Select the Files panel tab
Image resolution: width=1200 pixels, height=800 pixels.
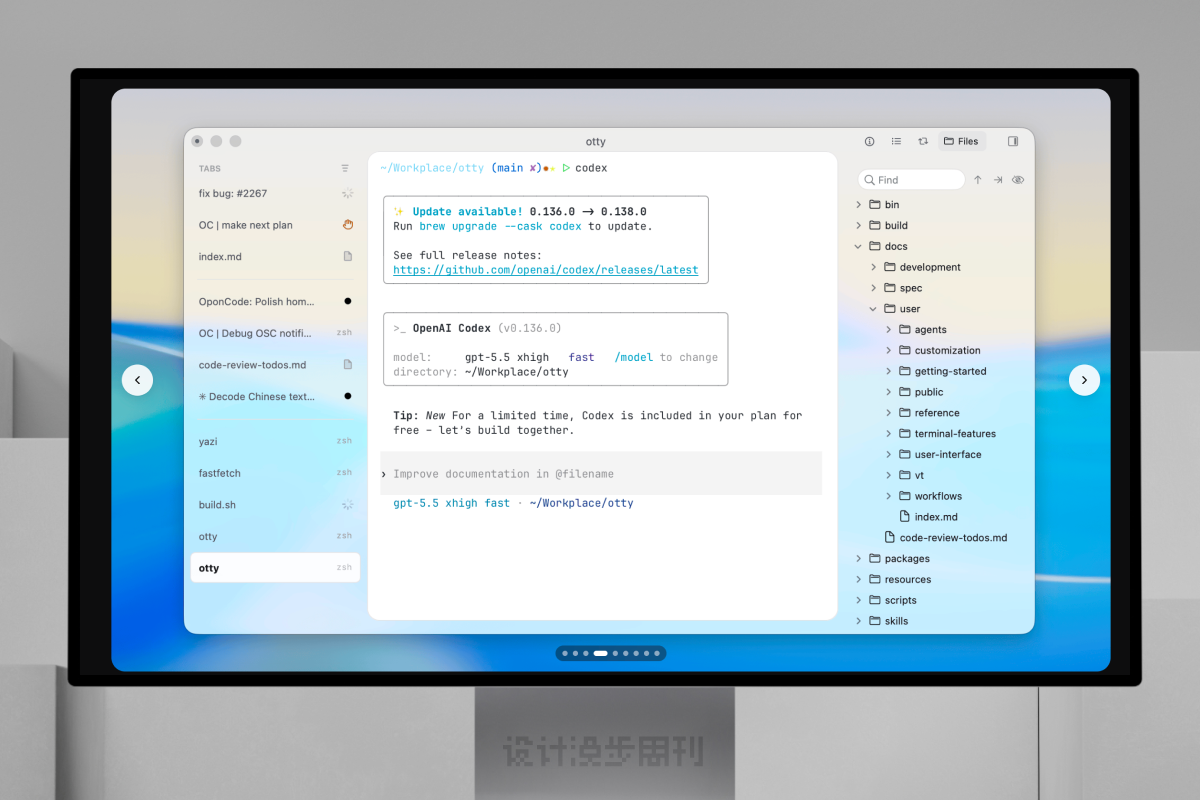[961, 141]
